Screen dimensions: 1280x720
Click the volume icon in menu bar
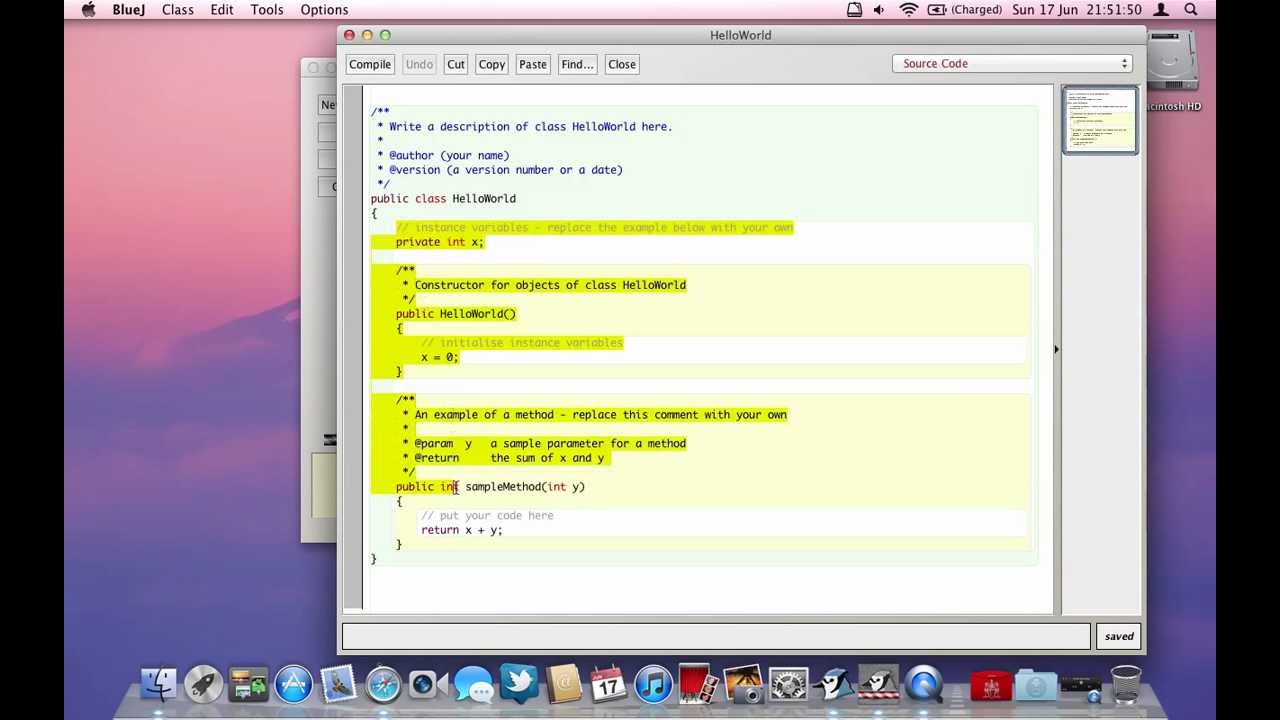(x=879, y=10)
